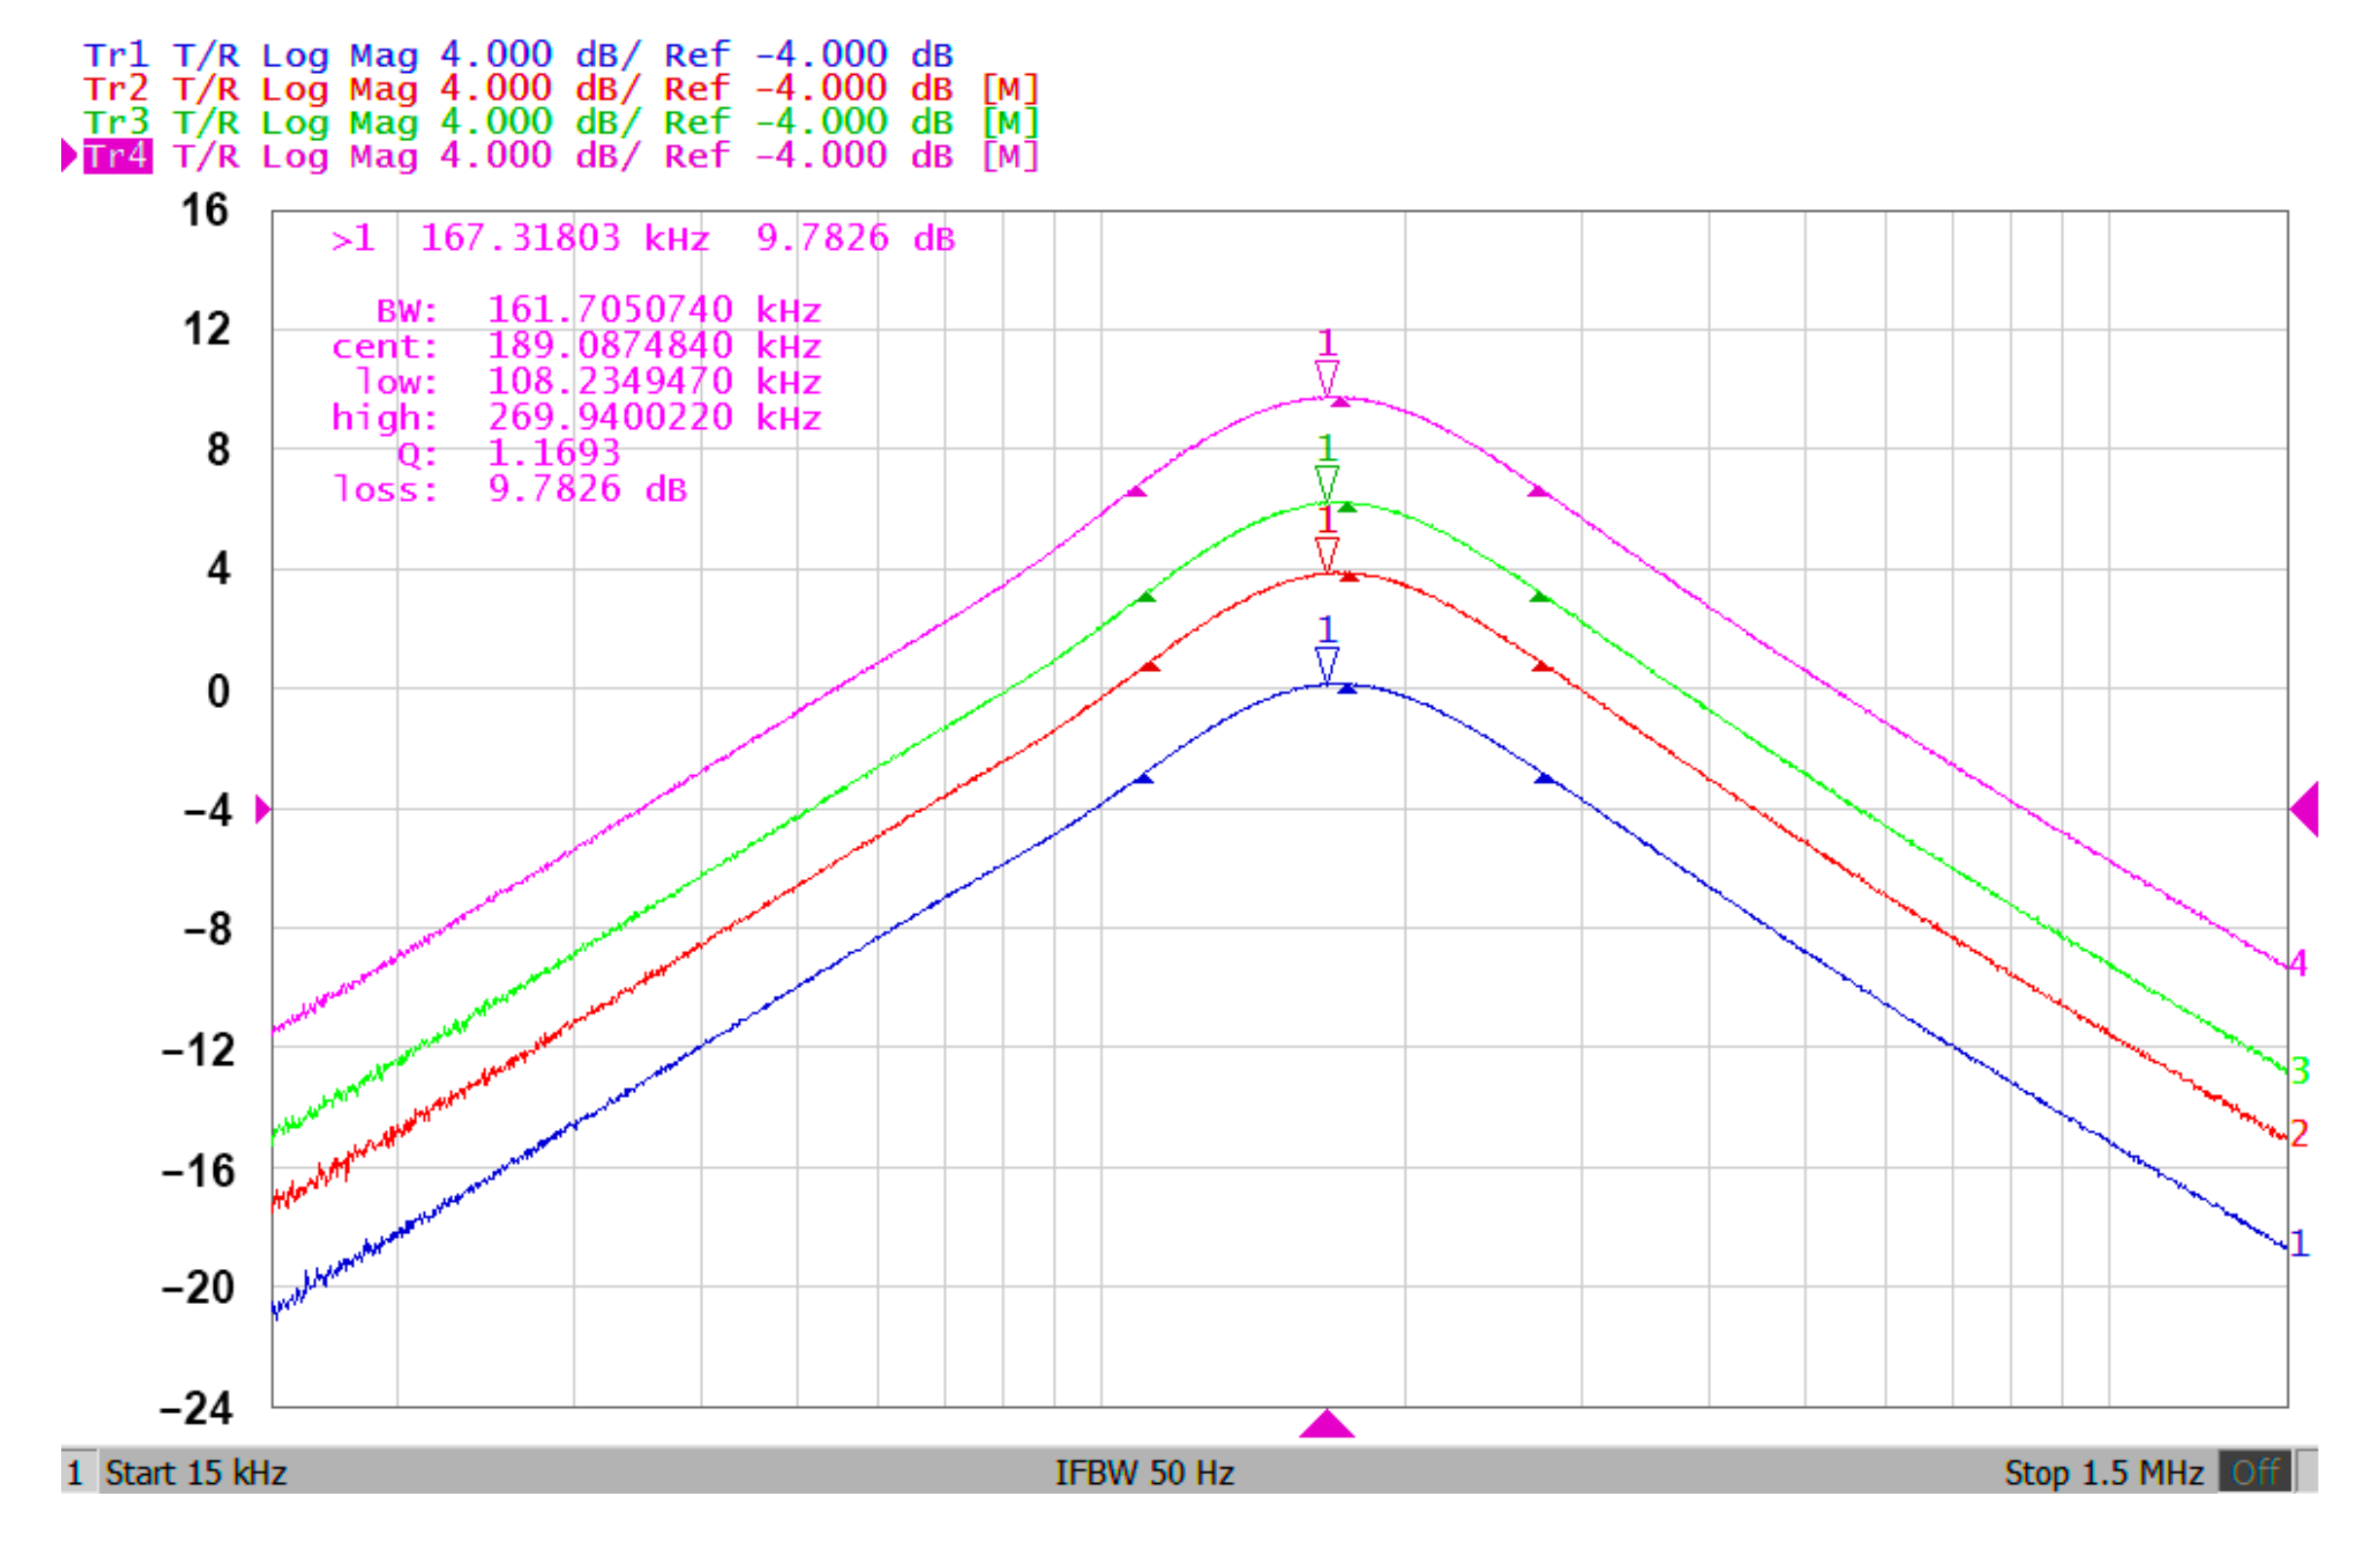
Task: Click the small magenta reference triangle on left axis
Action: [x=263, y=809]
